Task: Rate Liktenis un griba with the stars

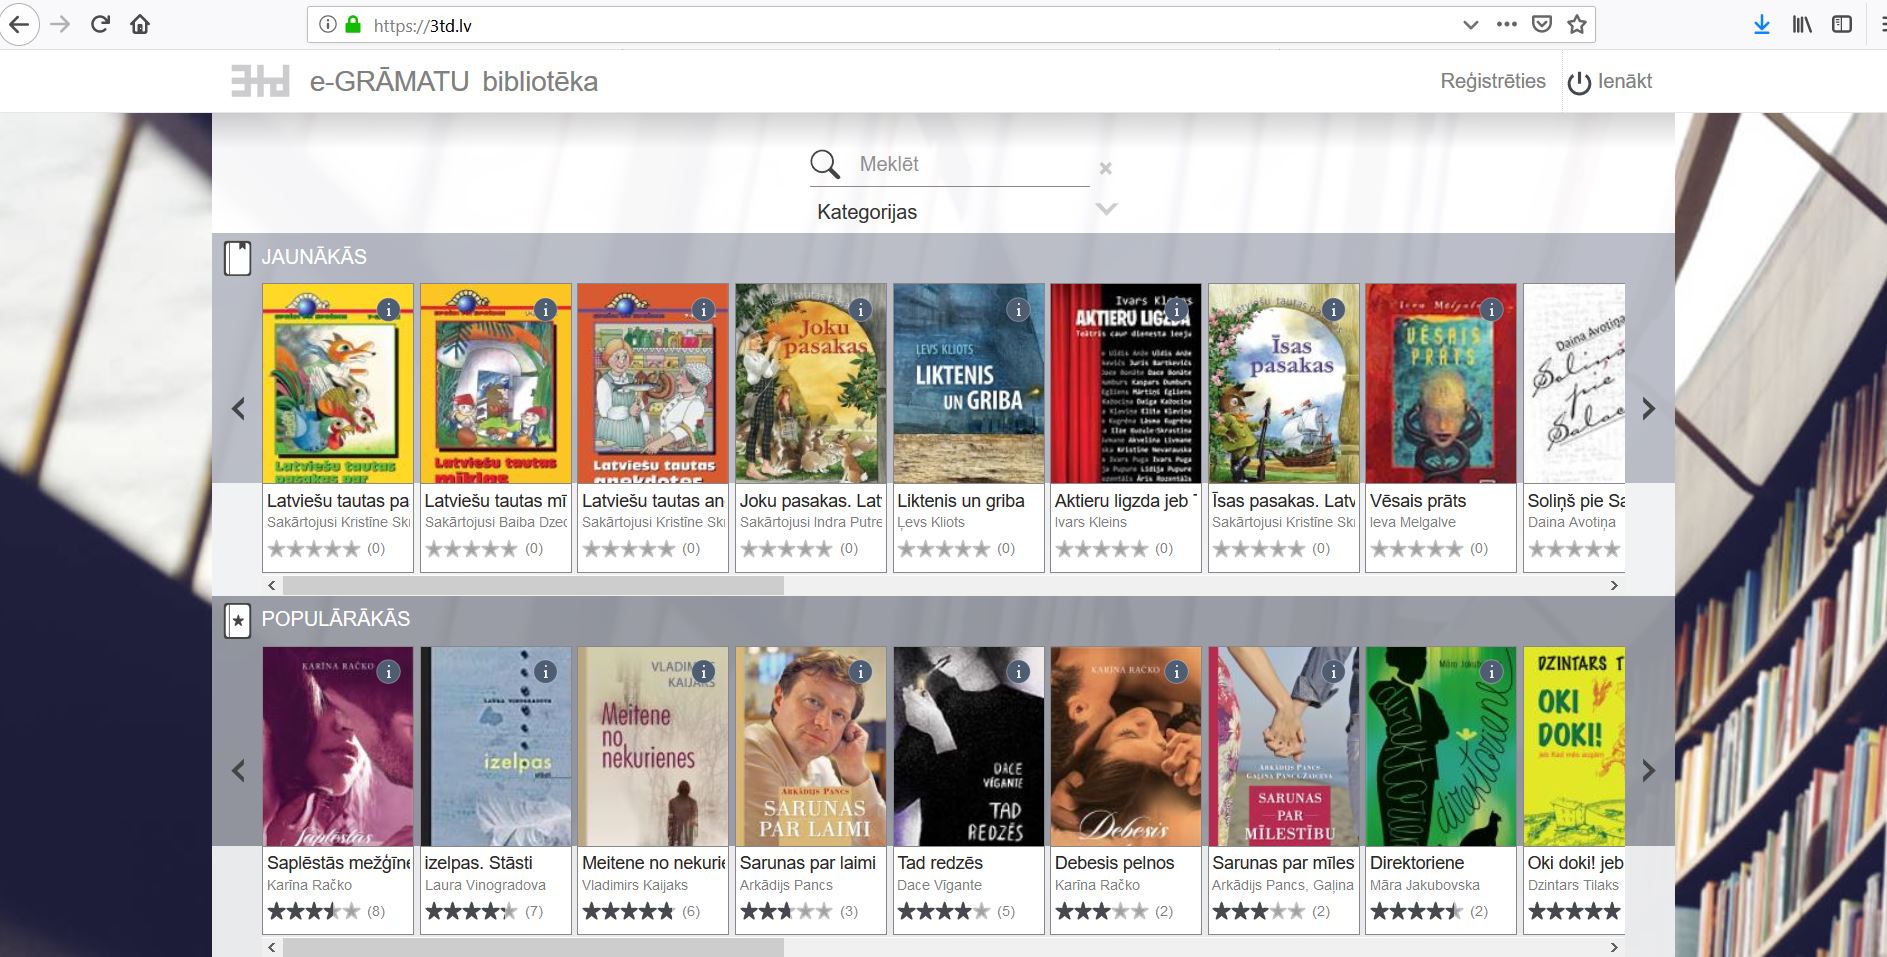Action: coord(943,548)
